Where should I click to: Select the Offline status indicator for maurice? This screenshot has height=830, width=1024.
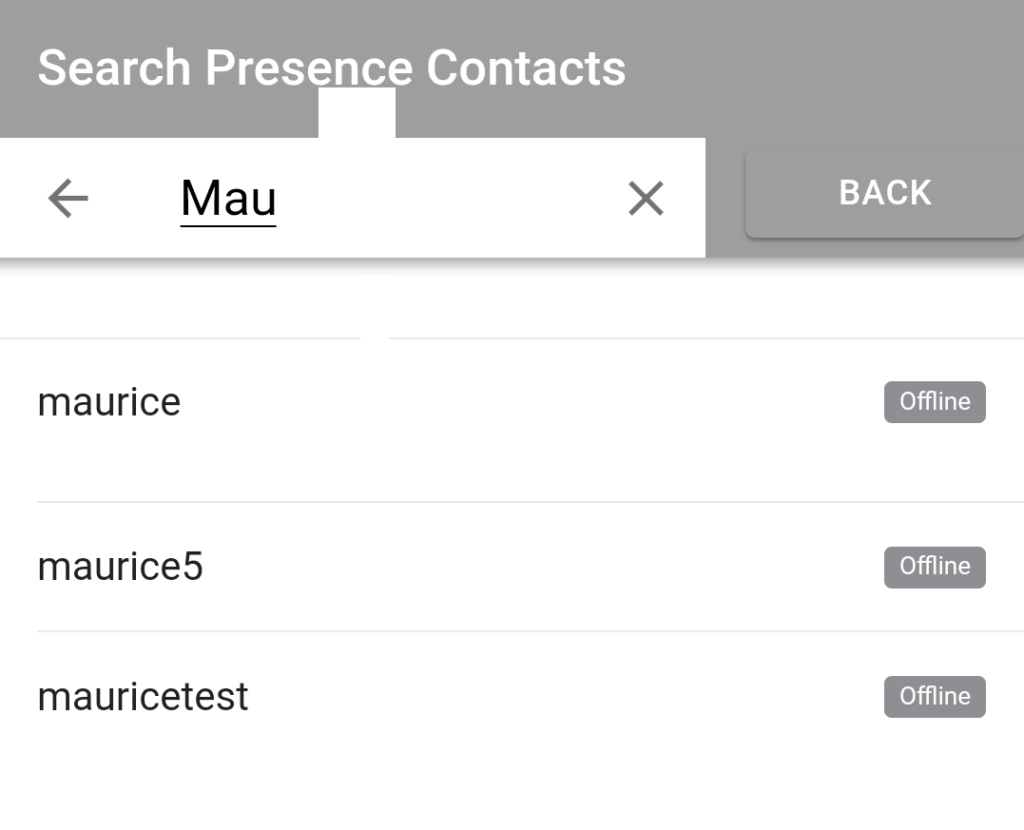[x=934, y=401]
